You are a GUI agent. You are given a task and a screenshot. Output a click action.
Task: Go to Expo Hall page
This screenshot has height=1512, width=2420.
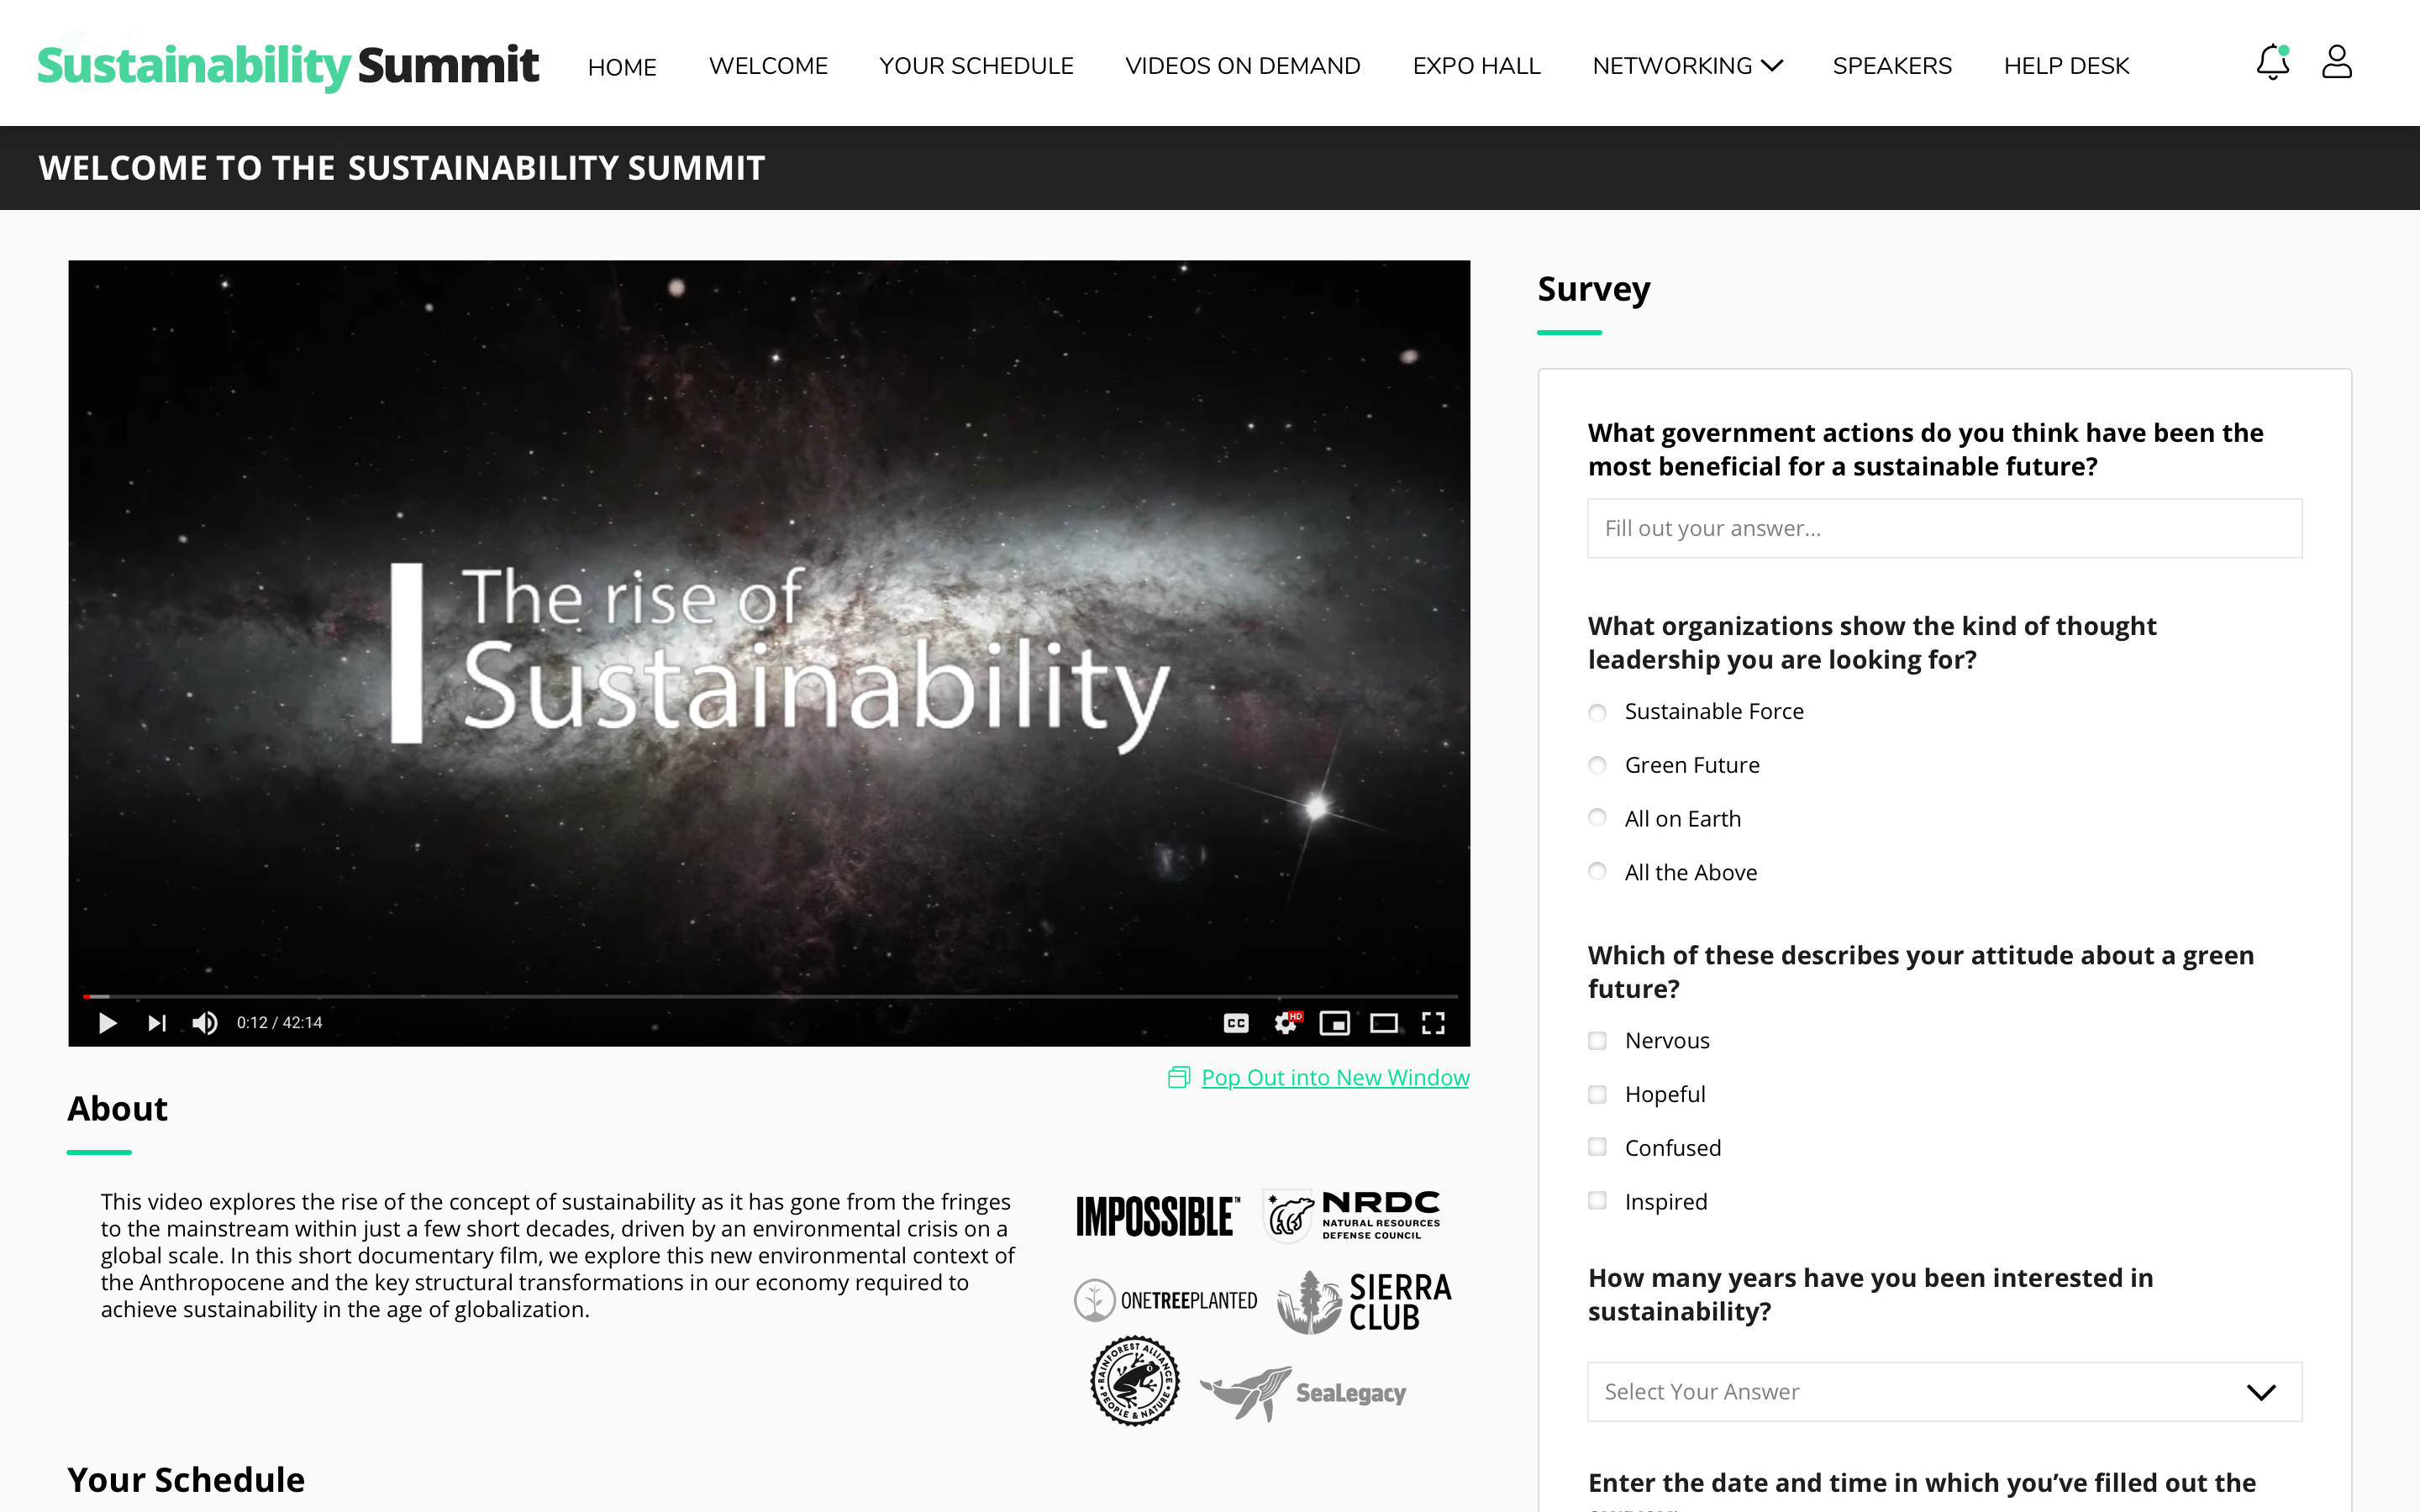tap(1476, 66)
